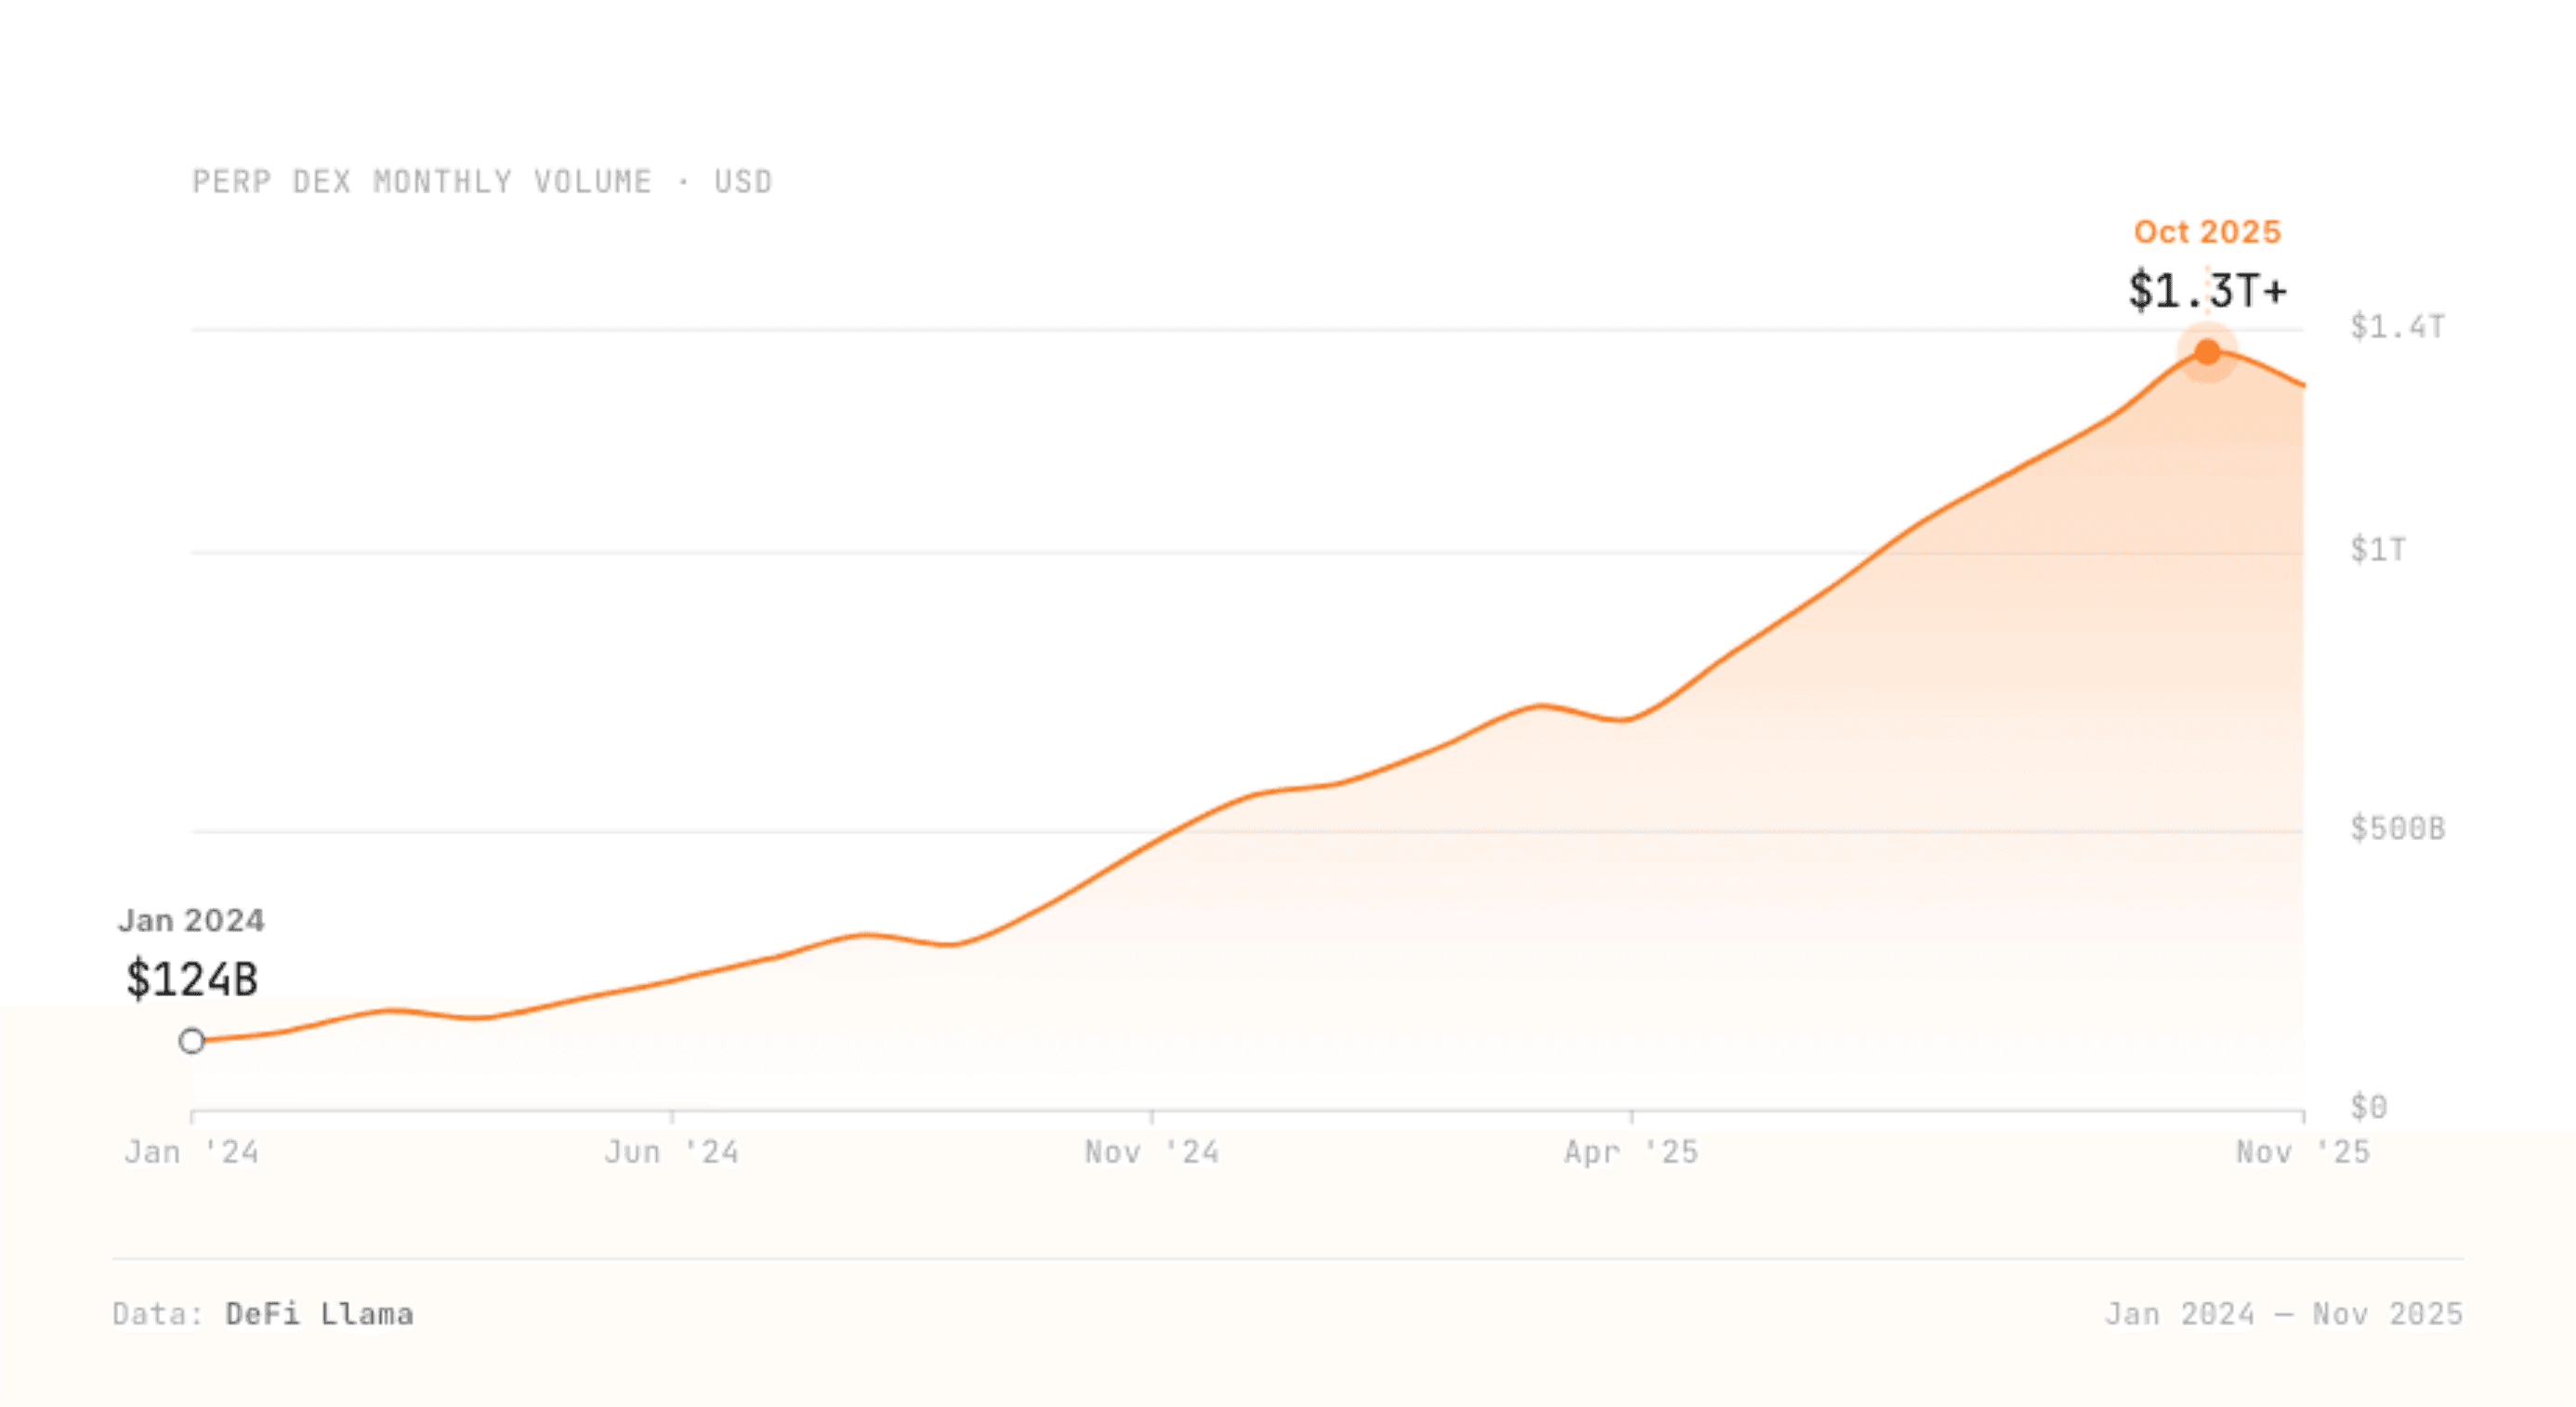Click the Jan '24 x-axis label
Screen dimensions: 2576x1407
pyautogui.click(x=192, y=1152)
